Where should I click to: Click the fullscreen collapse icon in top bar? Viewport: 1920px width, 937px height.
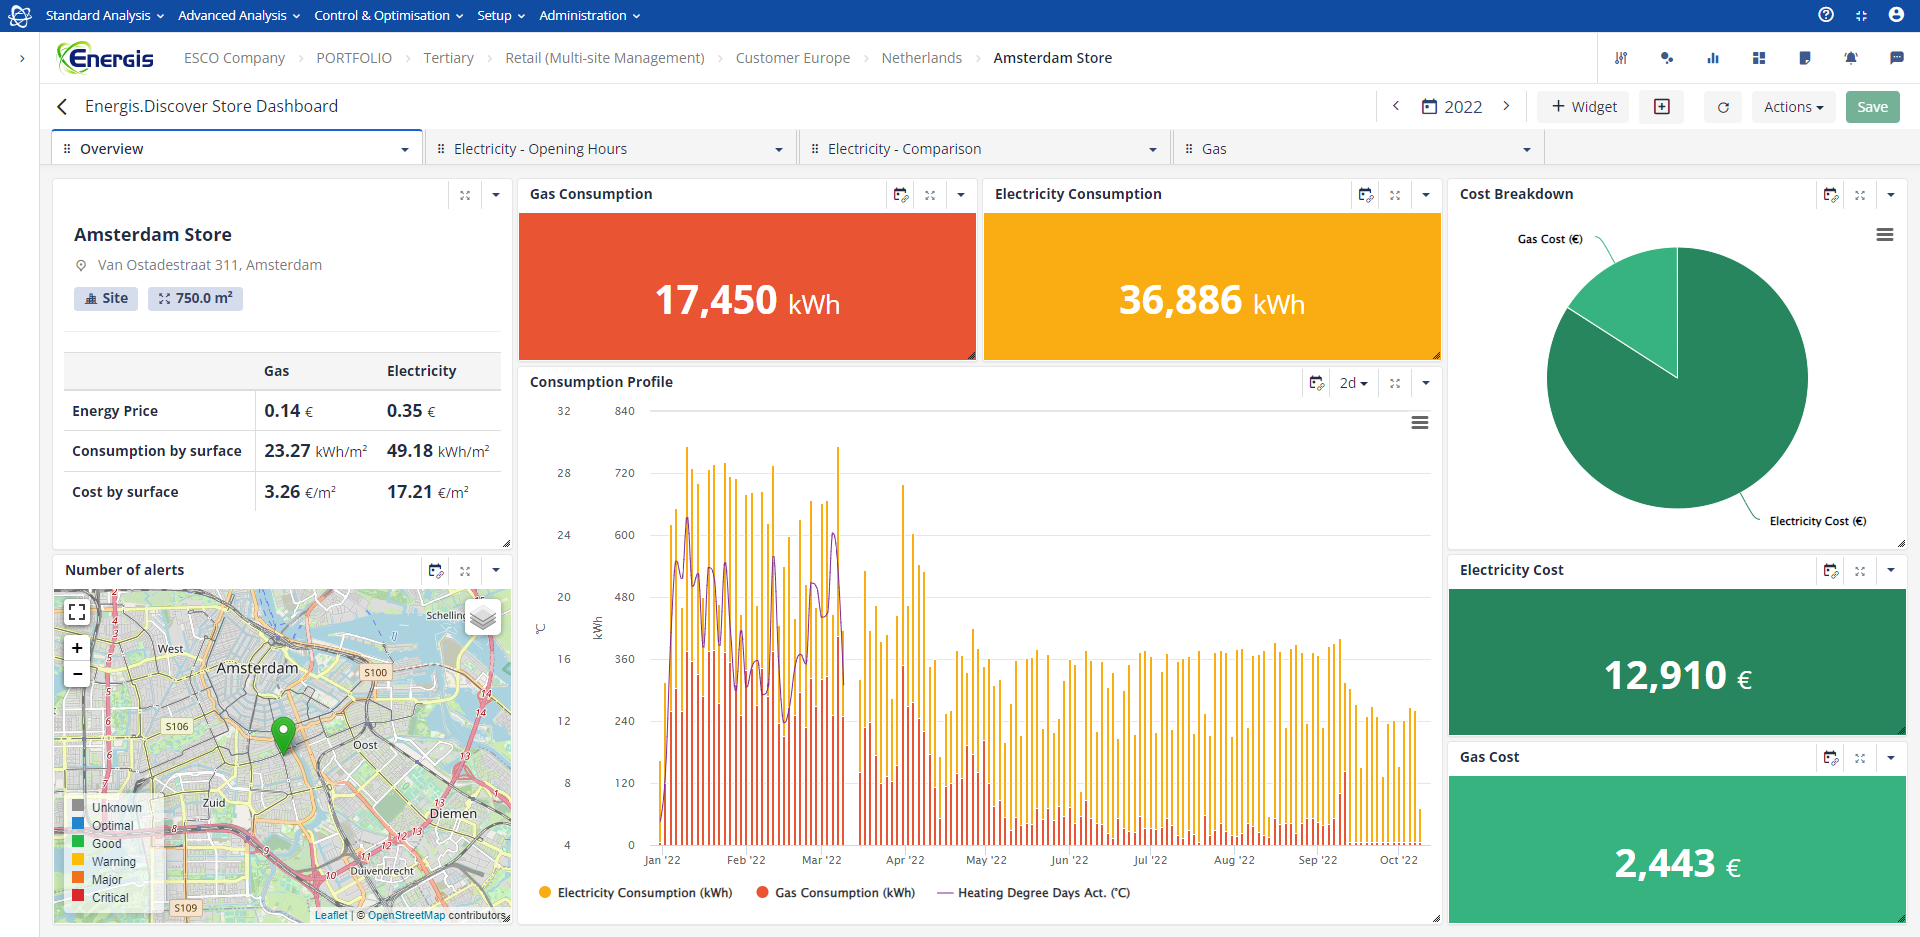tap(1861, 15)
